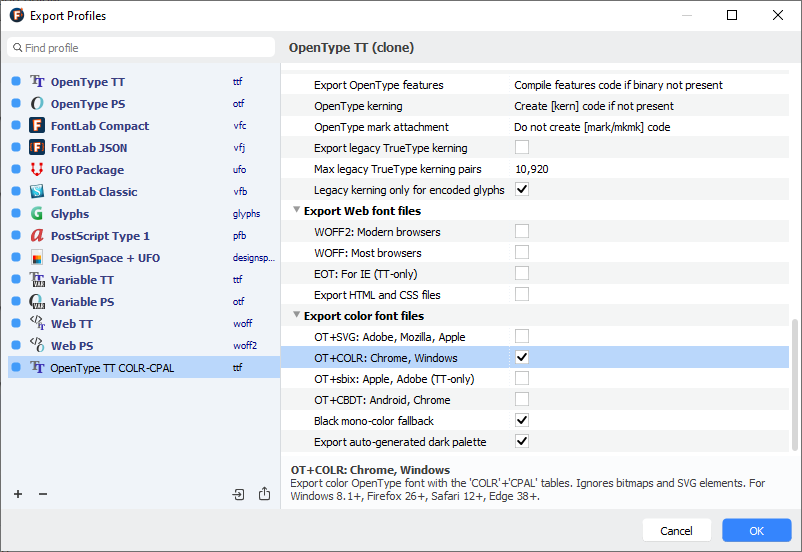Click the 'glyphs' extension text
The width and height of the screenshot is (802, 552).
click(x=247, y=214)
